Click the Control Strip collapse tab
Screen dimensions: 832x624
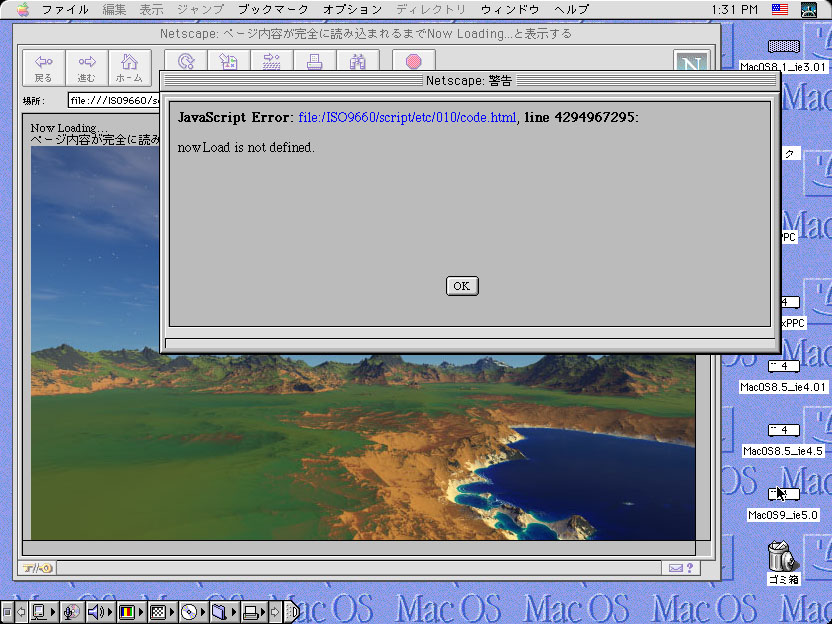coord(292,612)
